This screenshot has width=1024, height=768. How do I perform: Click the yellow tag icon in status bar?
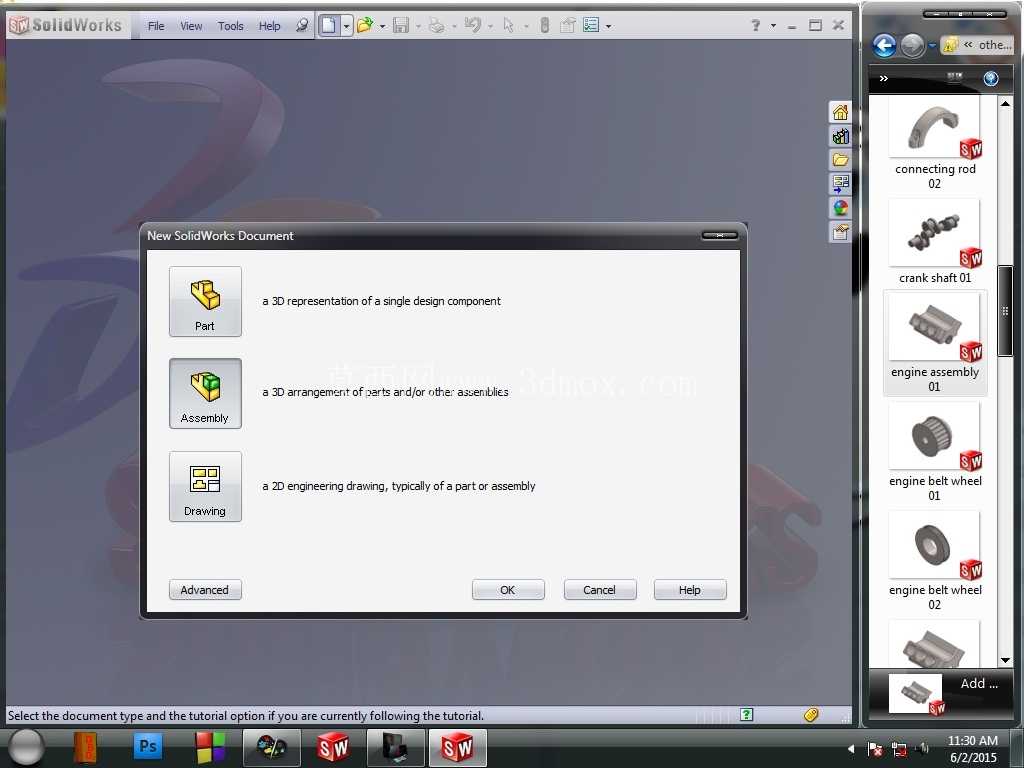click(x=811, y=714)
